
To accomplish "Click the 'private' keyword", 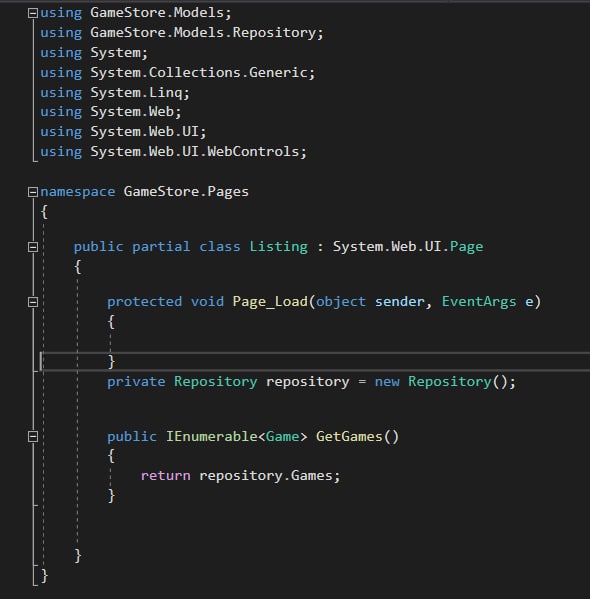I will (136, 382).
